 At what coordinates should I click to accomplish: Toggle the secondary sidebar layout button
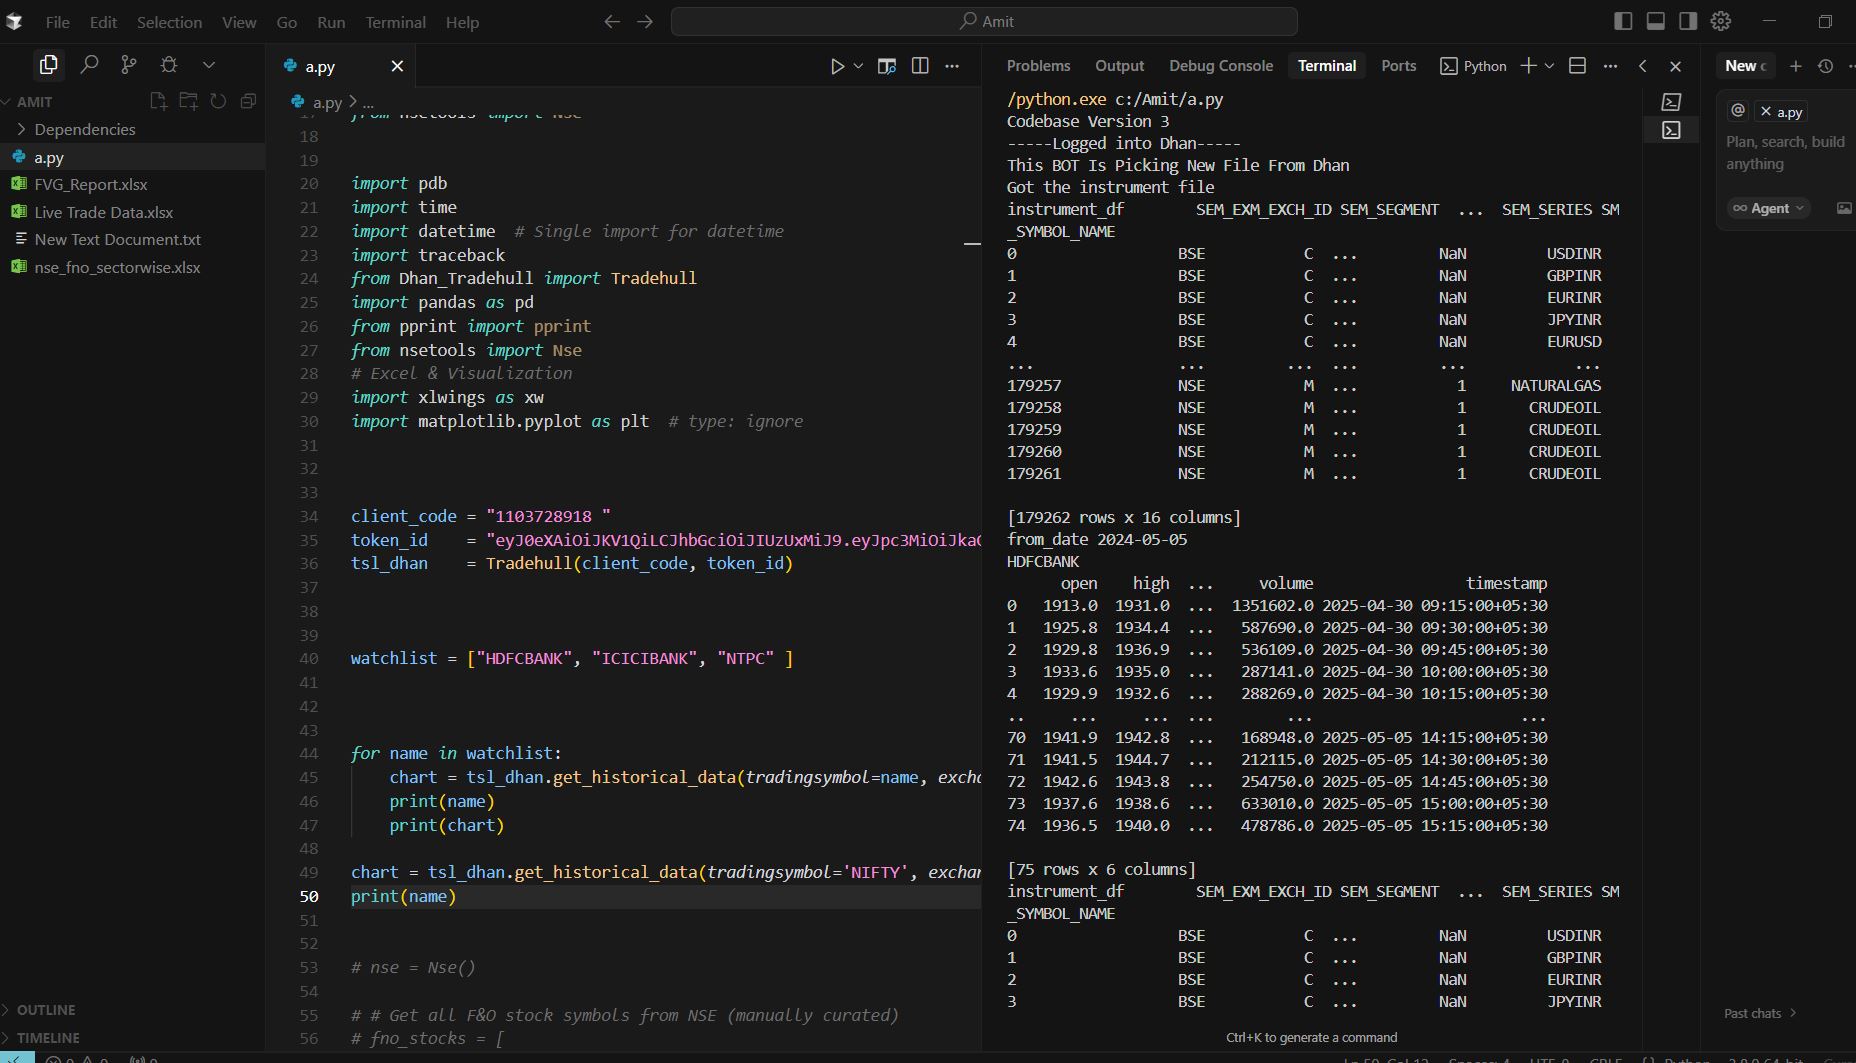coord(1688,21)
